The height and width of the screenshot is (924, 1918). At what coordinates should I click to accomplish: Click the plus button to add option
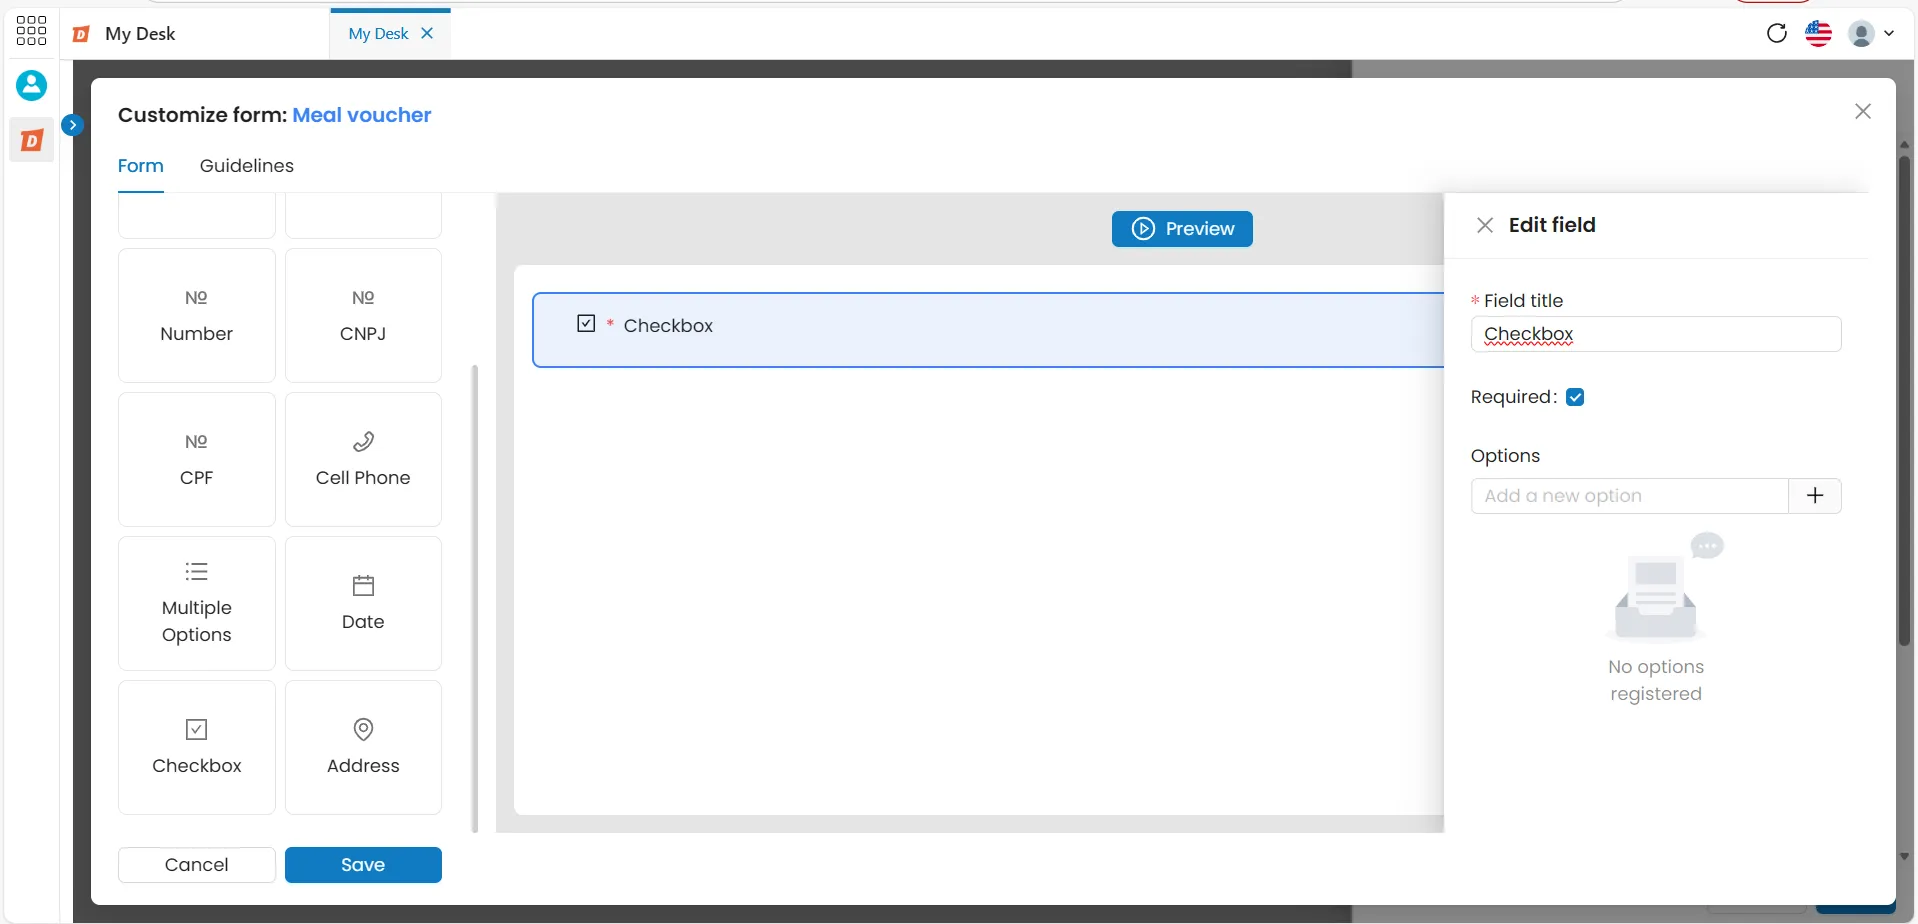tap(1815, 496)
